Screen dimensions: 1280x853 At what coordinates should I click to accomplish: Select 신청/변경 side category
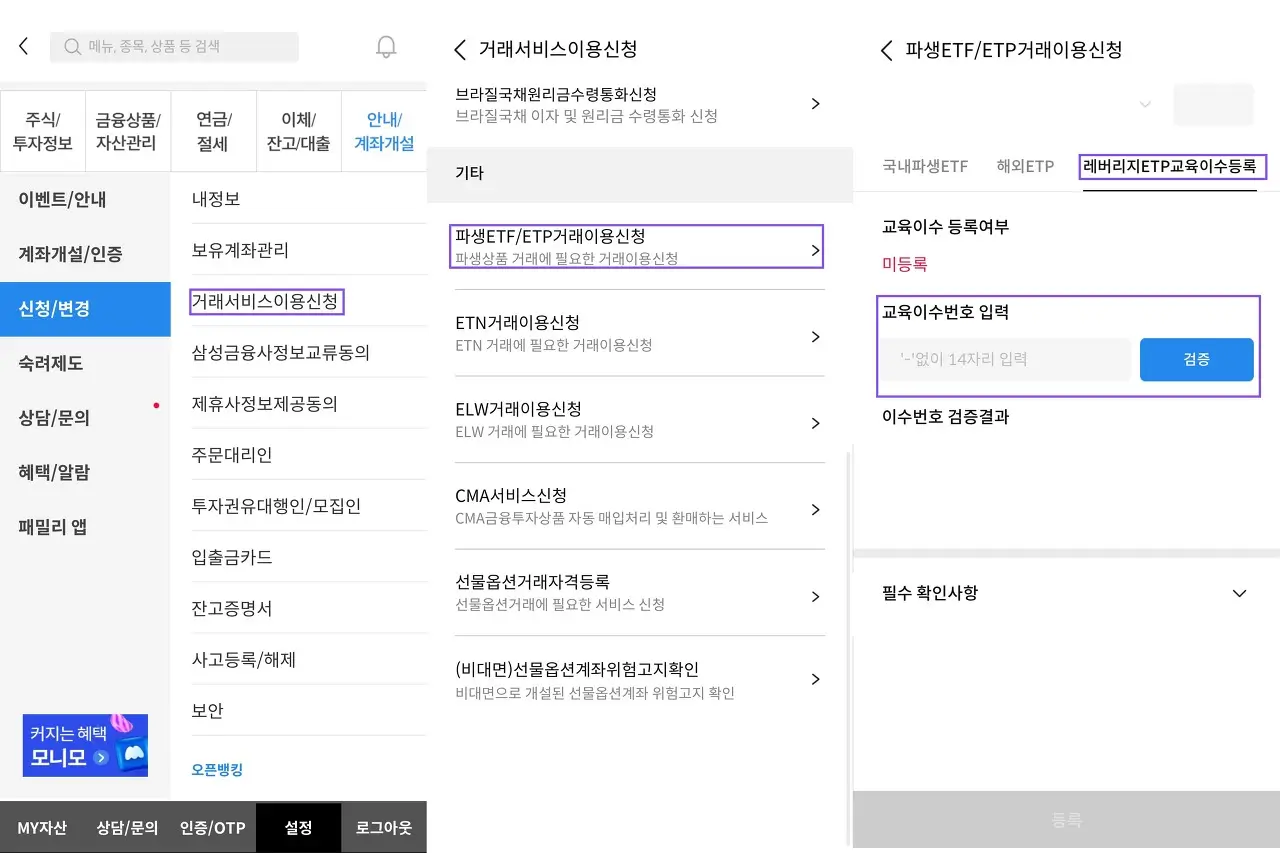tap(85, 309)
